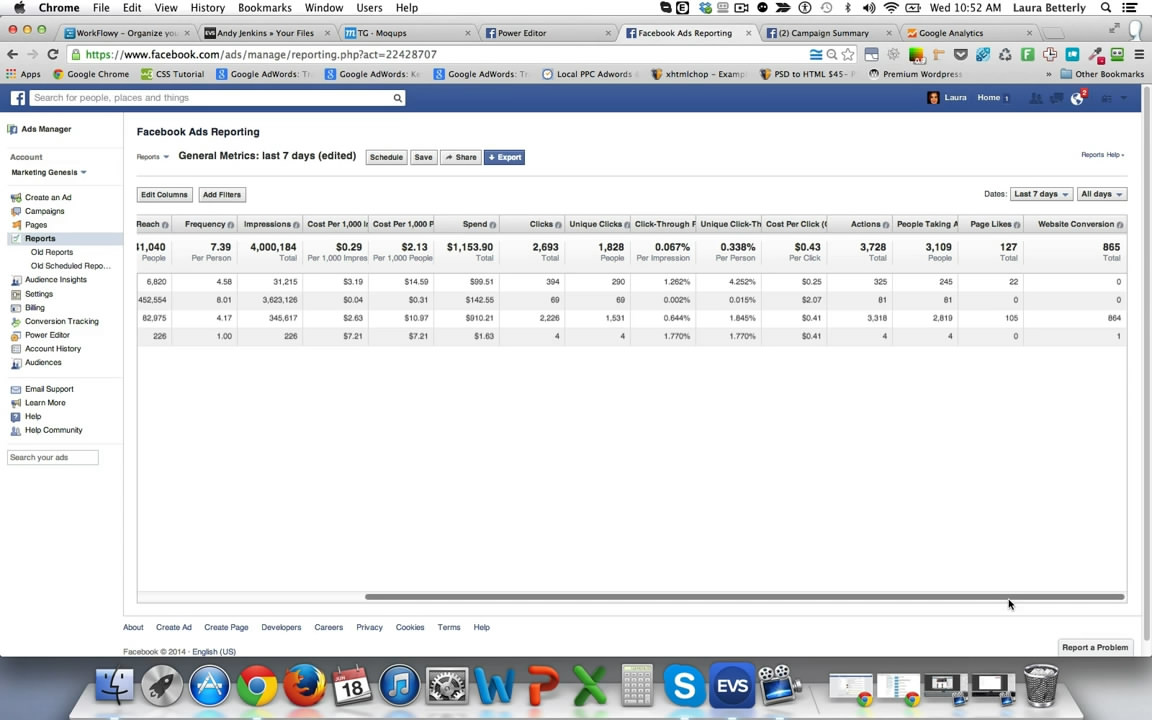Expand the hidden bookmarks chevron
This screenshot has width=1152, height=720.
1048,74
